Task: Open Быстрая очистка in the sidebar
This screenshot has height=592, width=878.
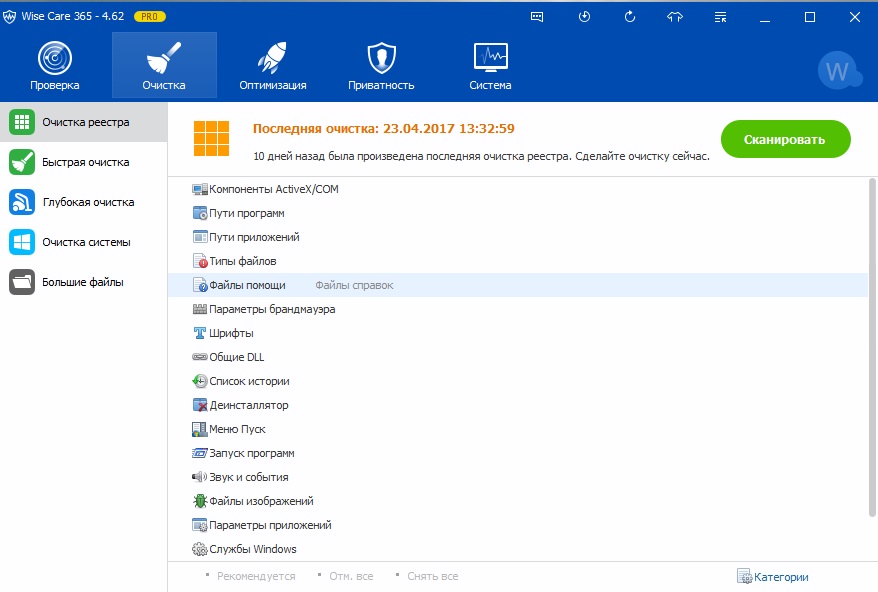Action: click(85, 162)
